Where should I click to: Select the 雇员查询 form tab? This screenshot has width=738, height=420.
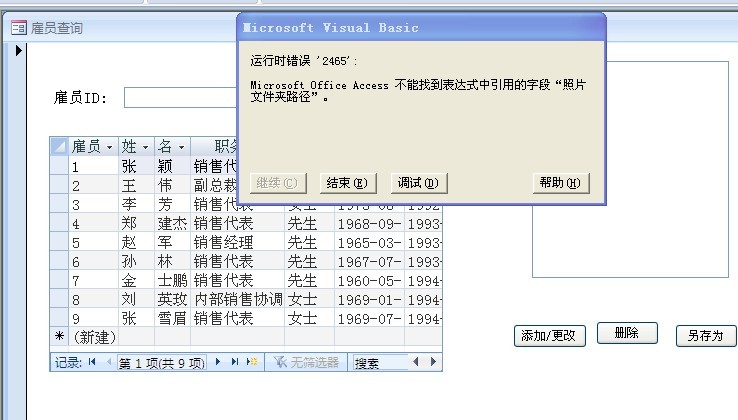tap(56, 28)
